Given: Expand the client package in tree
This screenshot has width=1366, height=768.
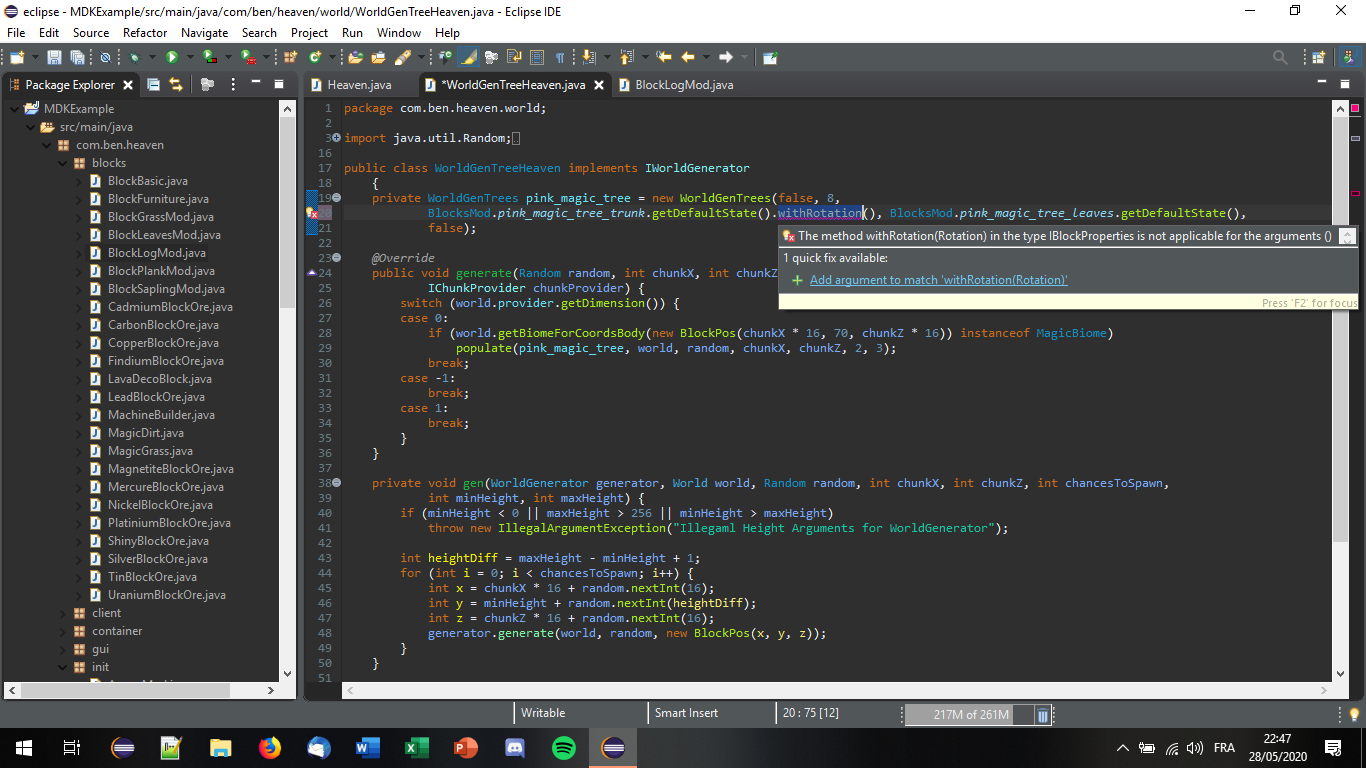Looking at the screenshot, I should (63, 613).
